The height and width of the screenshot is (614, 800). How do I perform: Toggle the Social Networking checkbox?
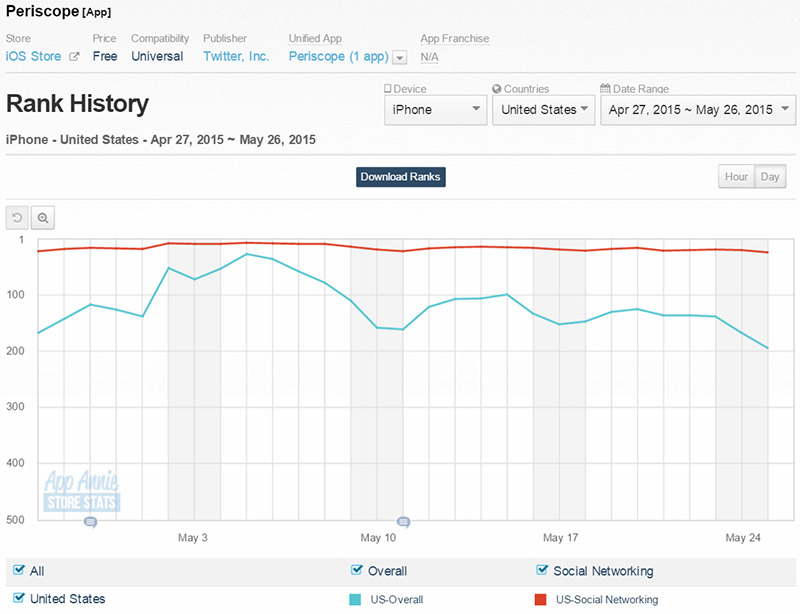coord(542,570)
